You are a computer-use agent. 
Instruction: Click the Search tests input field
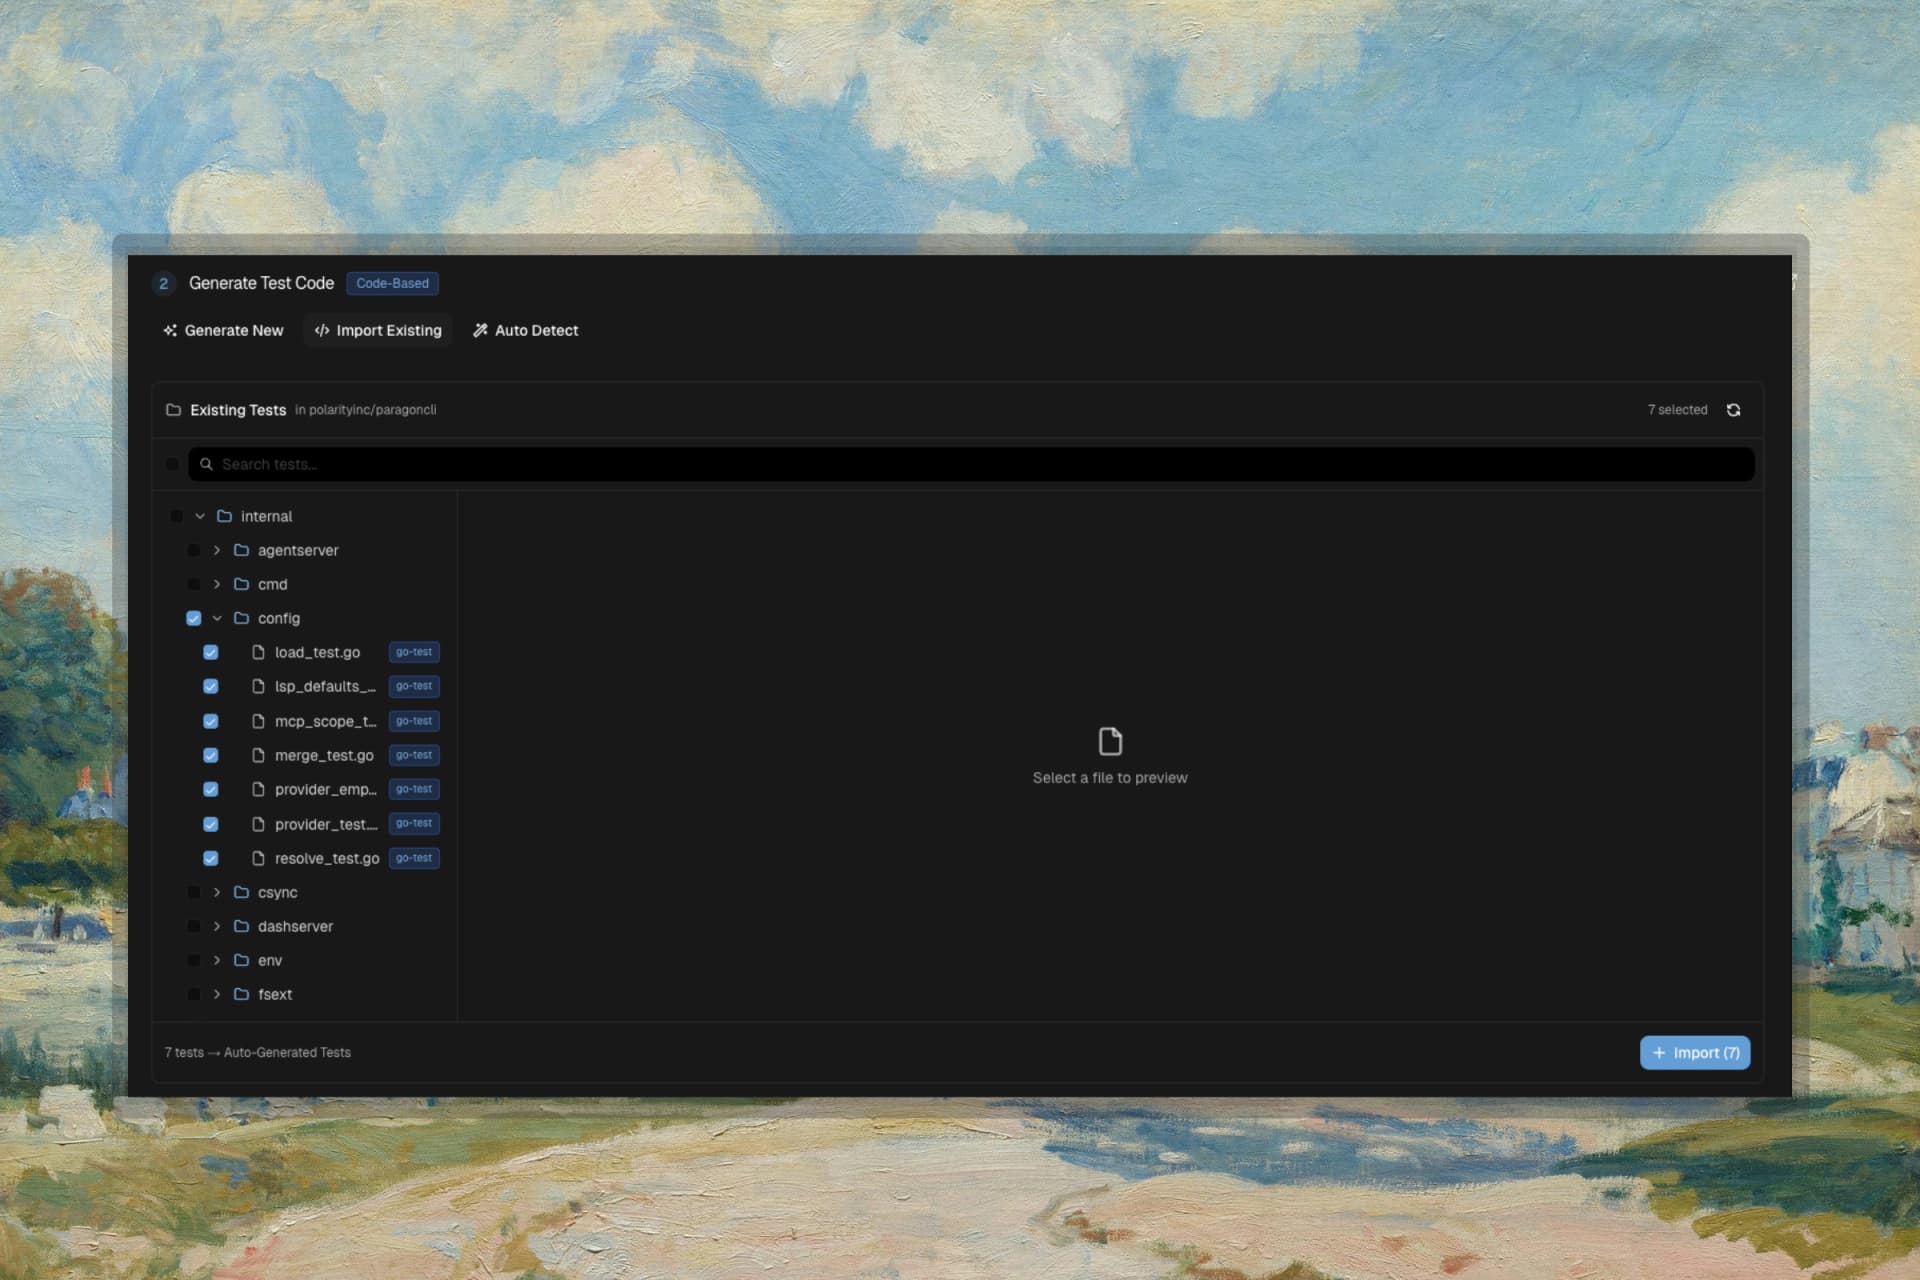point(970,464)
